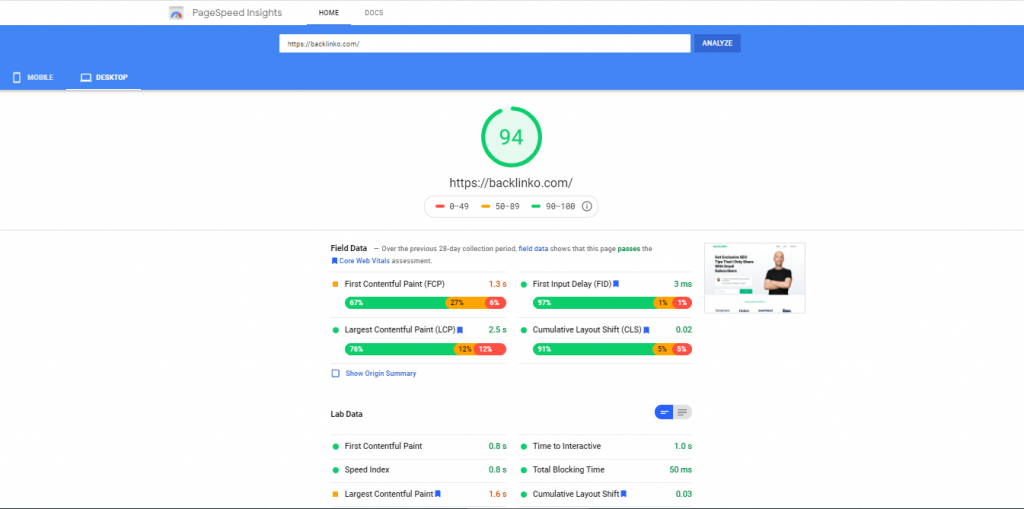
Task: Click the 'Time to Interactive' metric row
Action: coord(606,446)
